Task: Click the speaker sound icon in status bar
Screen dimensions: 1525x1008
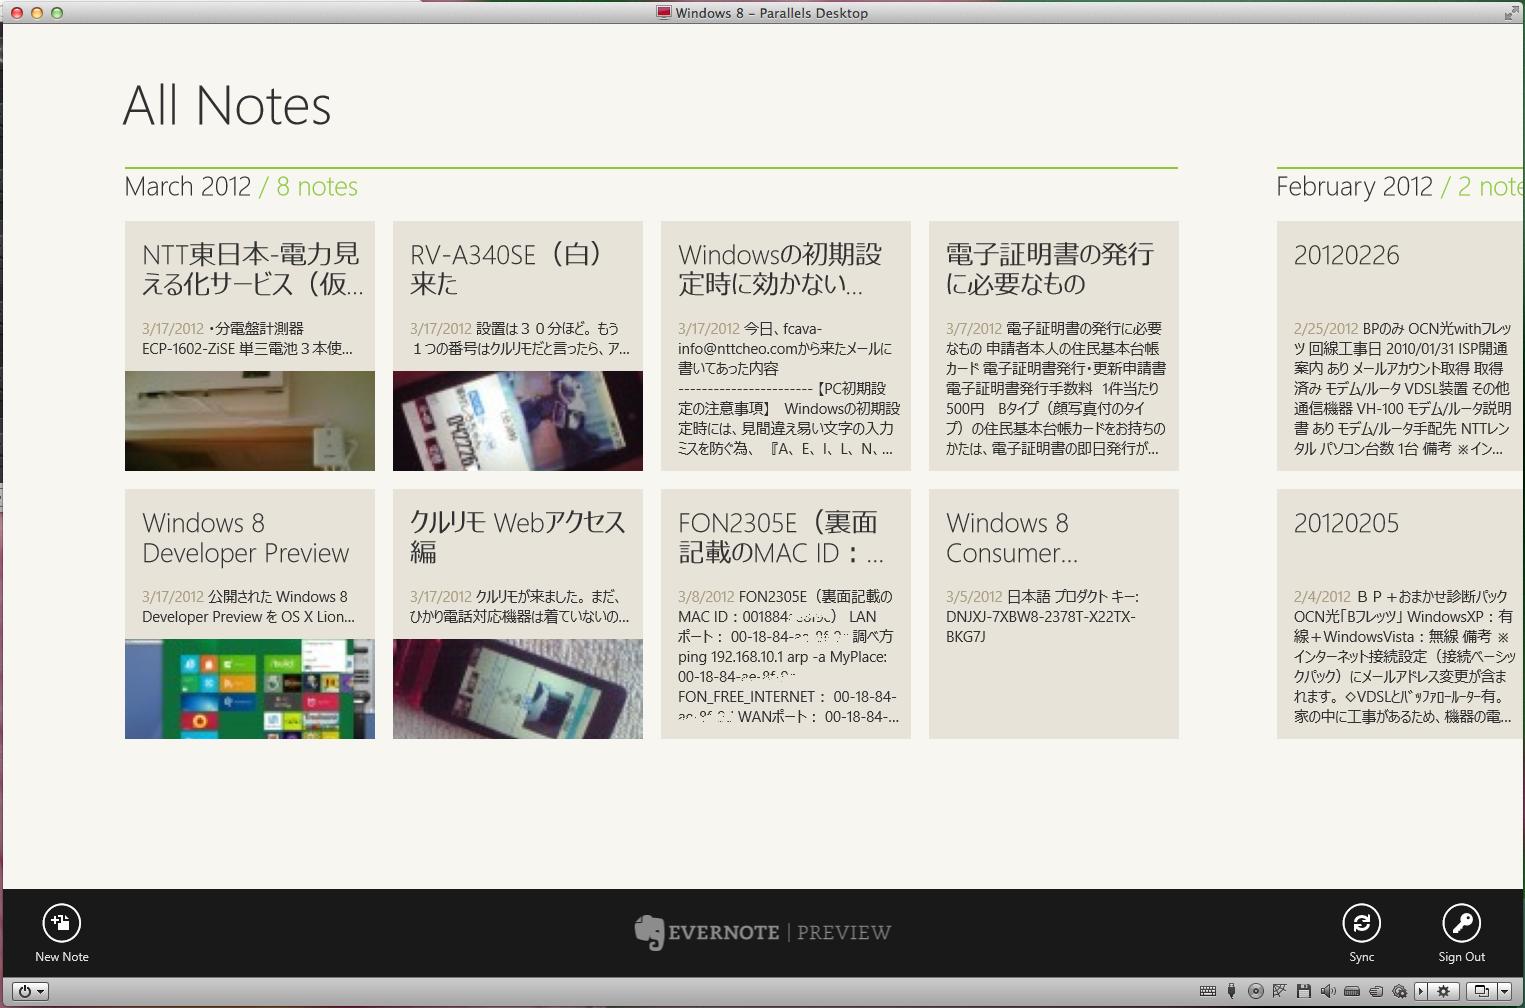Action: 1328,991
